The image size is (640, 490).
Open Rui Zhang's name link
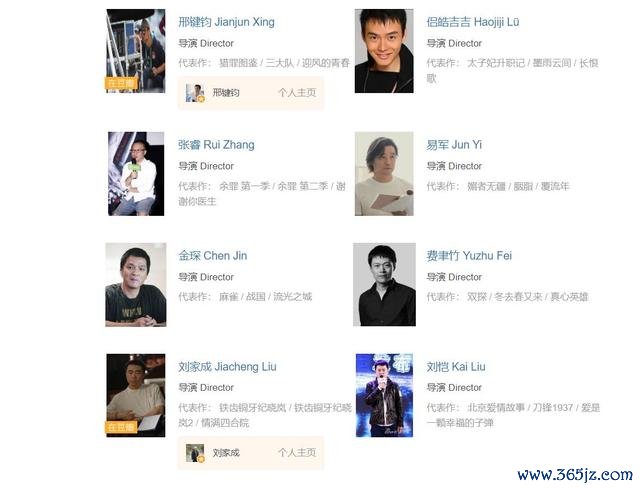tap(216, 145)
